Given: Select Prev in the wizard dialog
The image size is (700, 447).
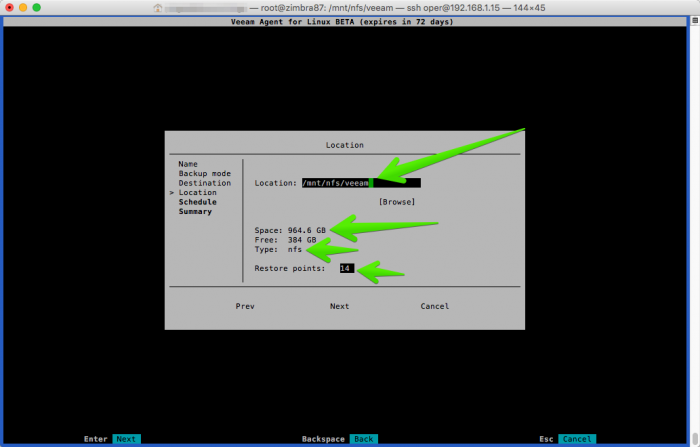Looking at the screenshot, I should (x=245, y=306).
